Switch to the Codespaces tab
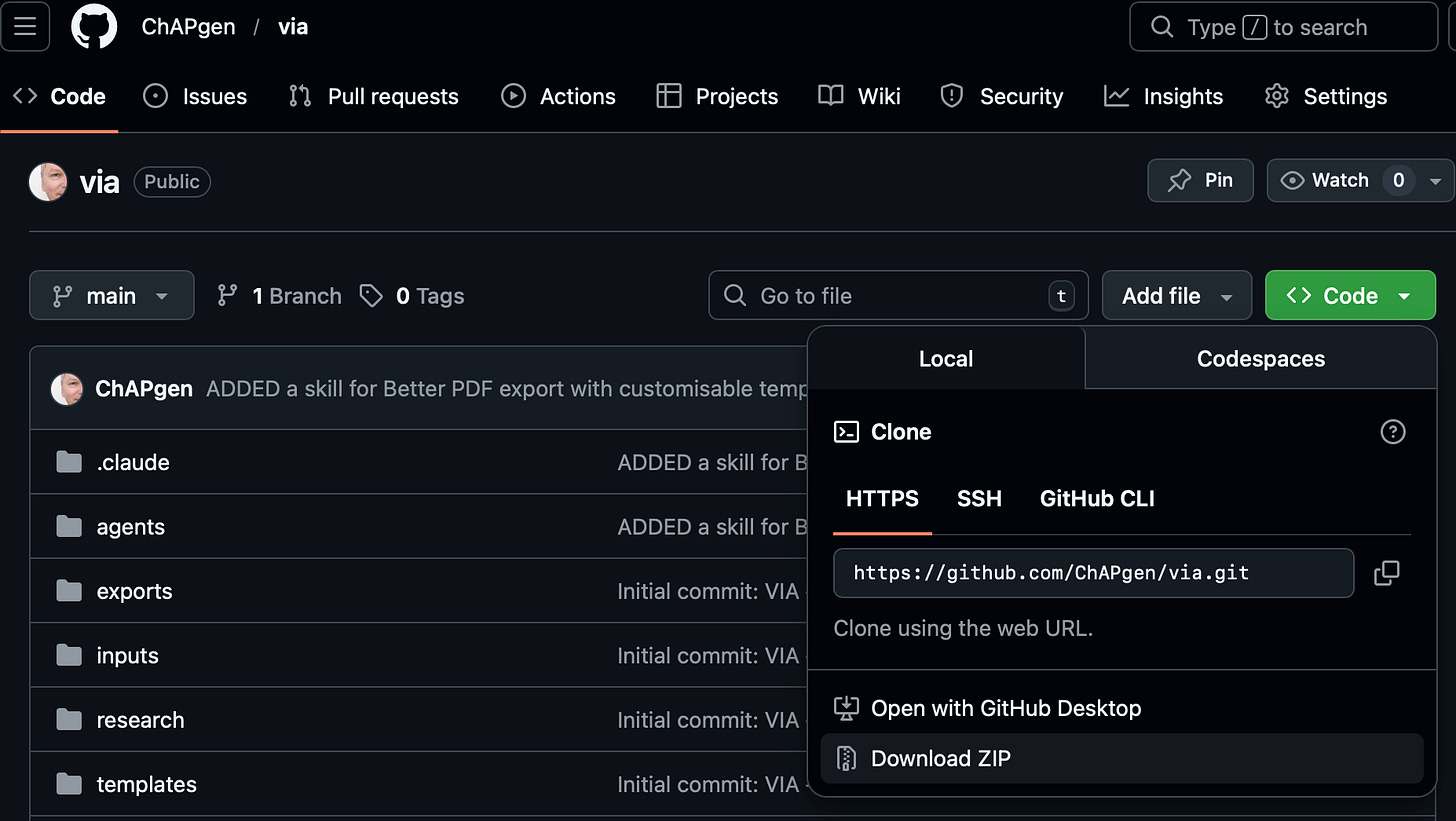The width and height of the screenshot is (1456, 821). [1261, 358]
